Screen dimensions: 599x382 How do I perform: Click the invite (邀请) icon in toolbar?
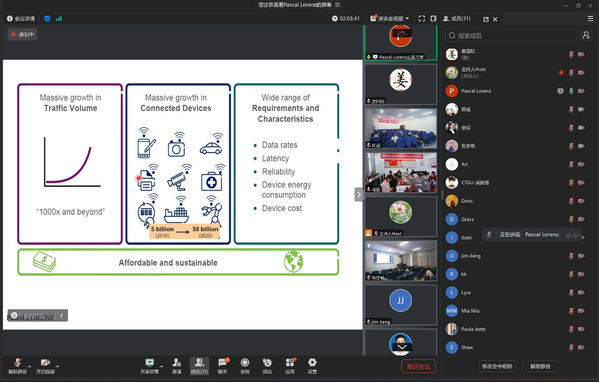tap(176, 366)
